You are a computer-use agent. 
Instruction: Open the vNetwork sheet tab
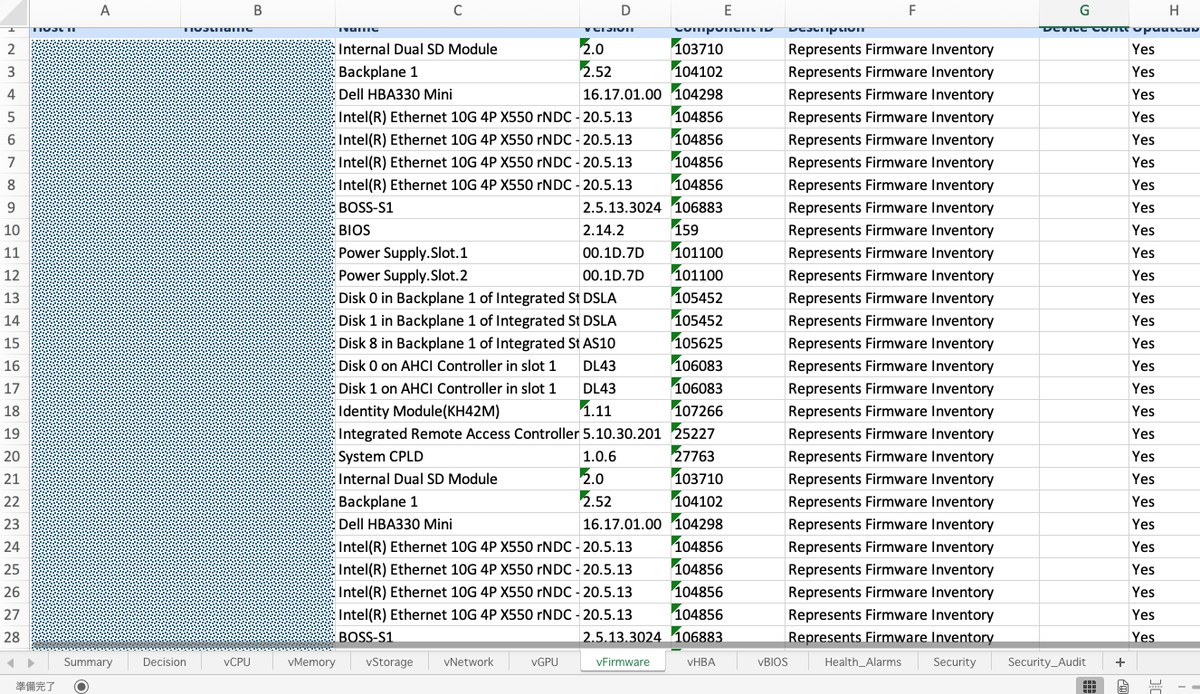pyautogui.click(x=468, y=662)
